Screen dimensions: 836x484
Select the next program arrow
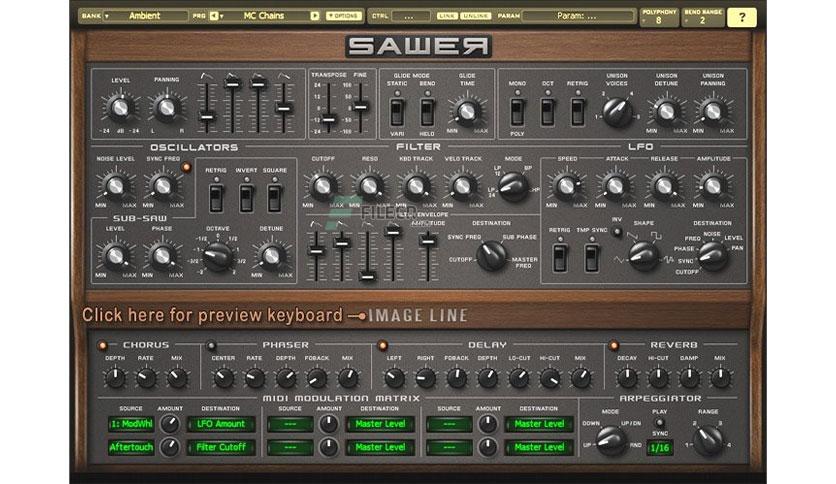315,16
